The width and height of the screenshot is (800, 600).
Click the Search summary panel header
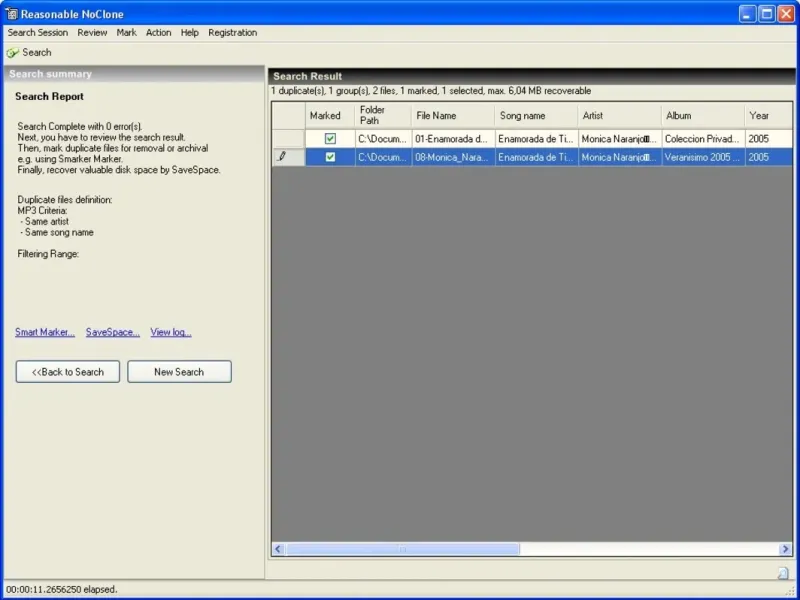[x=134, y=74]
